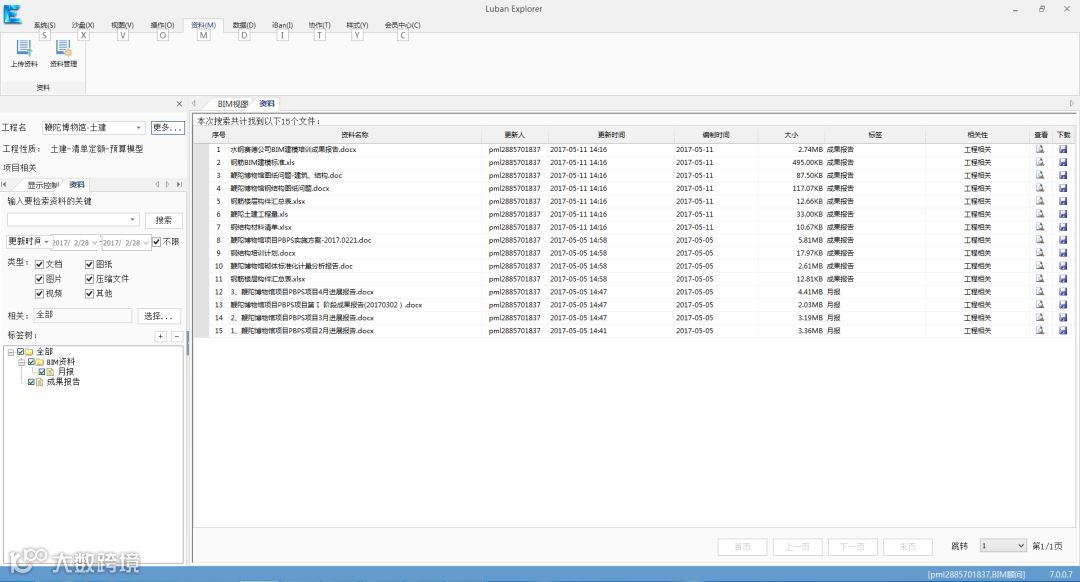The width and height of the screenshot is (1080, 582).
Task: Click the download icon in row 10
Action: coord(1063,266)
